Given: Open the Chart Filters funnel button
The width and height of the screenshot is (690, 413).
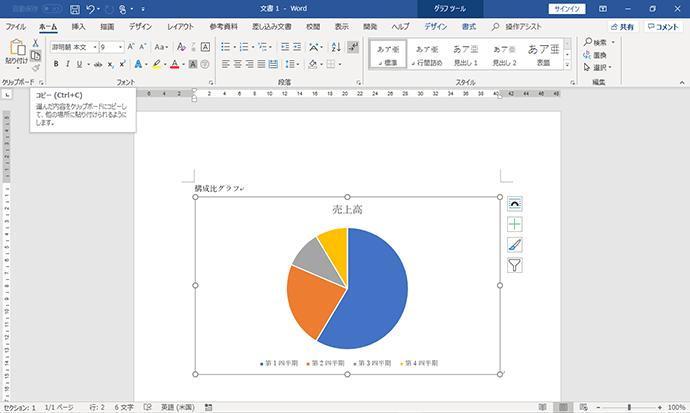Looking at the screenshot, I should (x=514, y=265).
